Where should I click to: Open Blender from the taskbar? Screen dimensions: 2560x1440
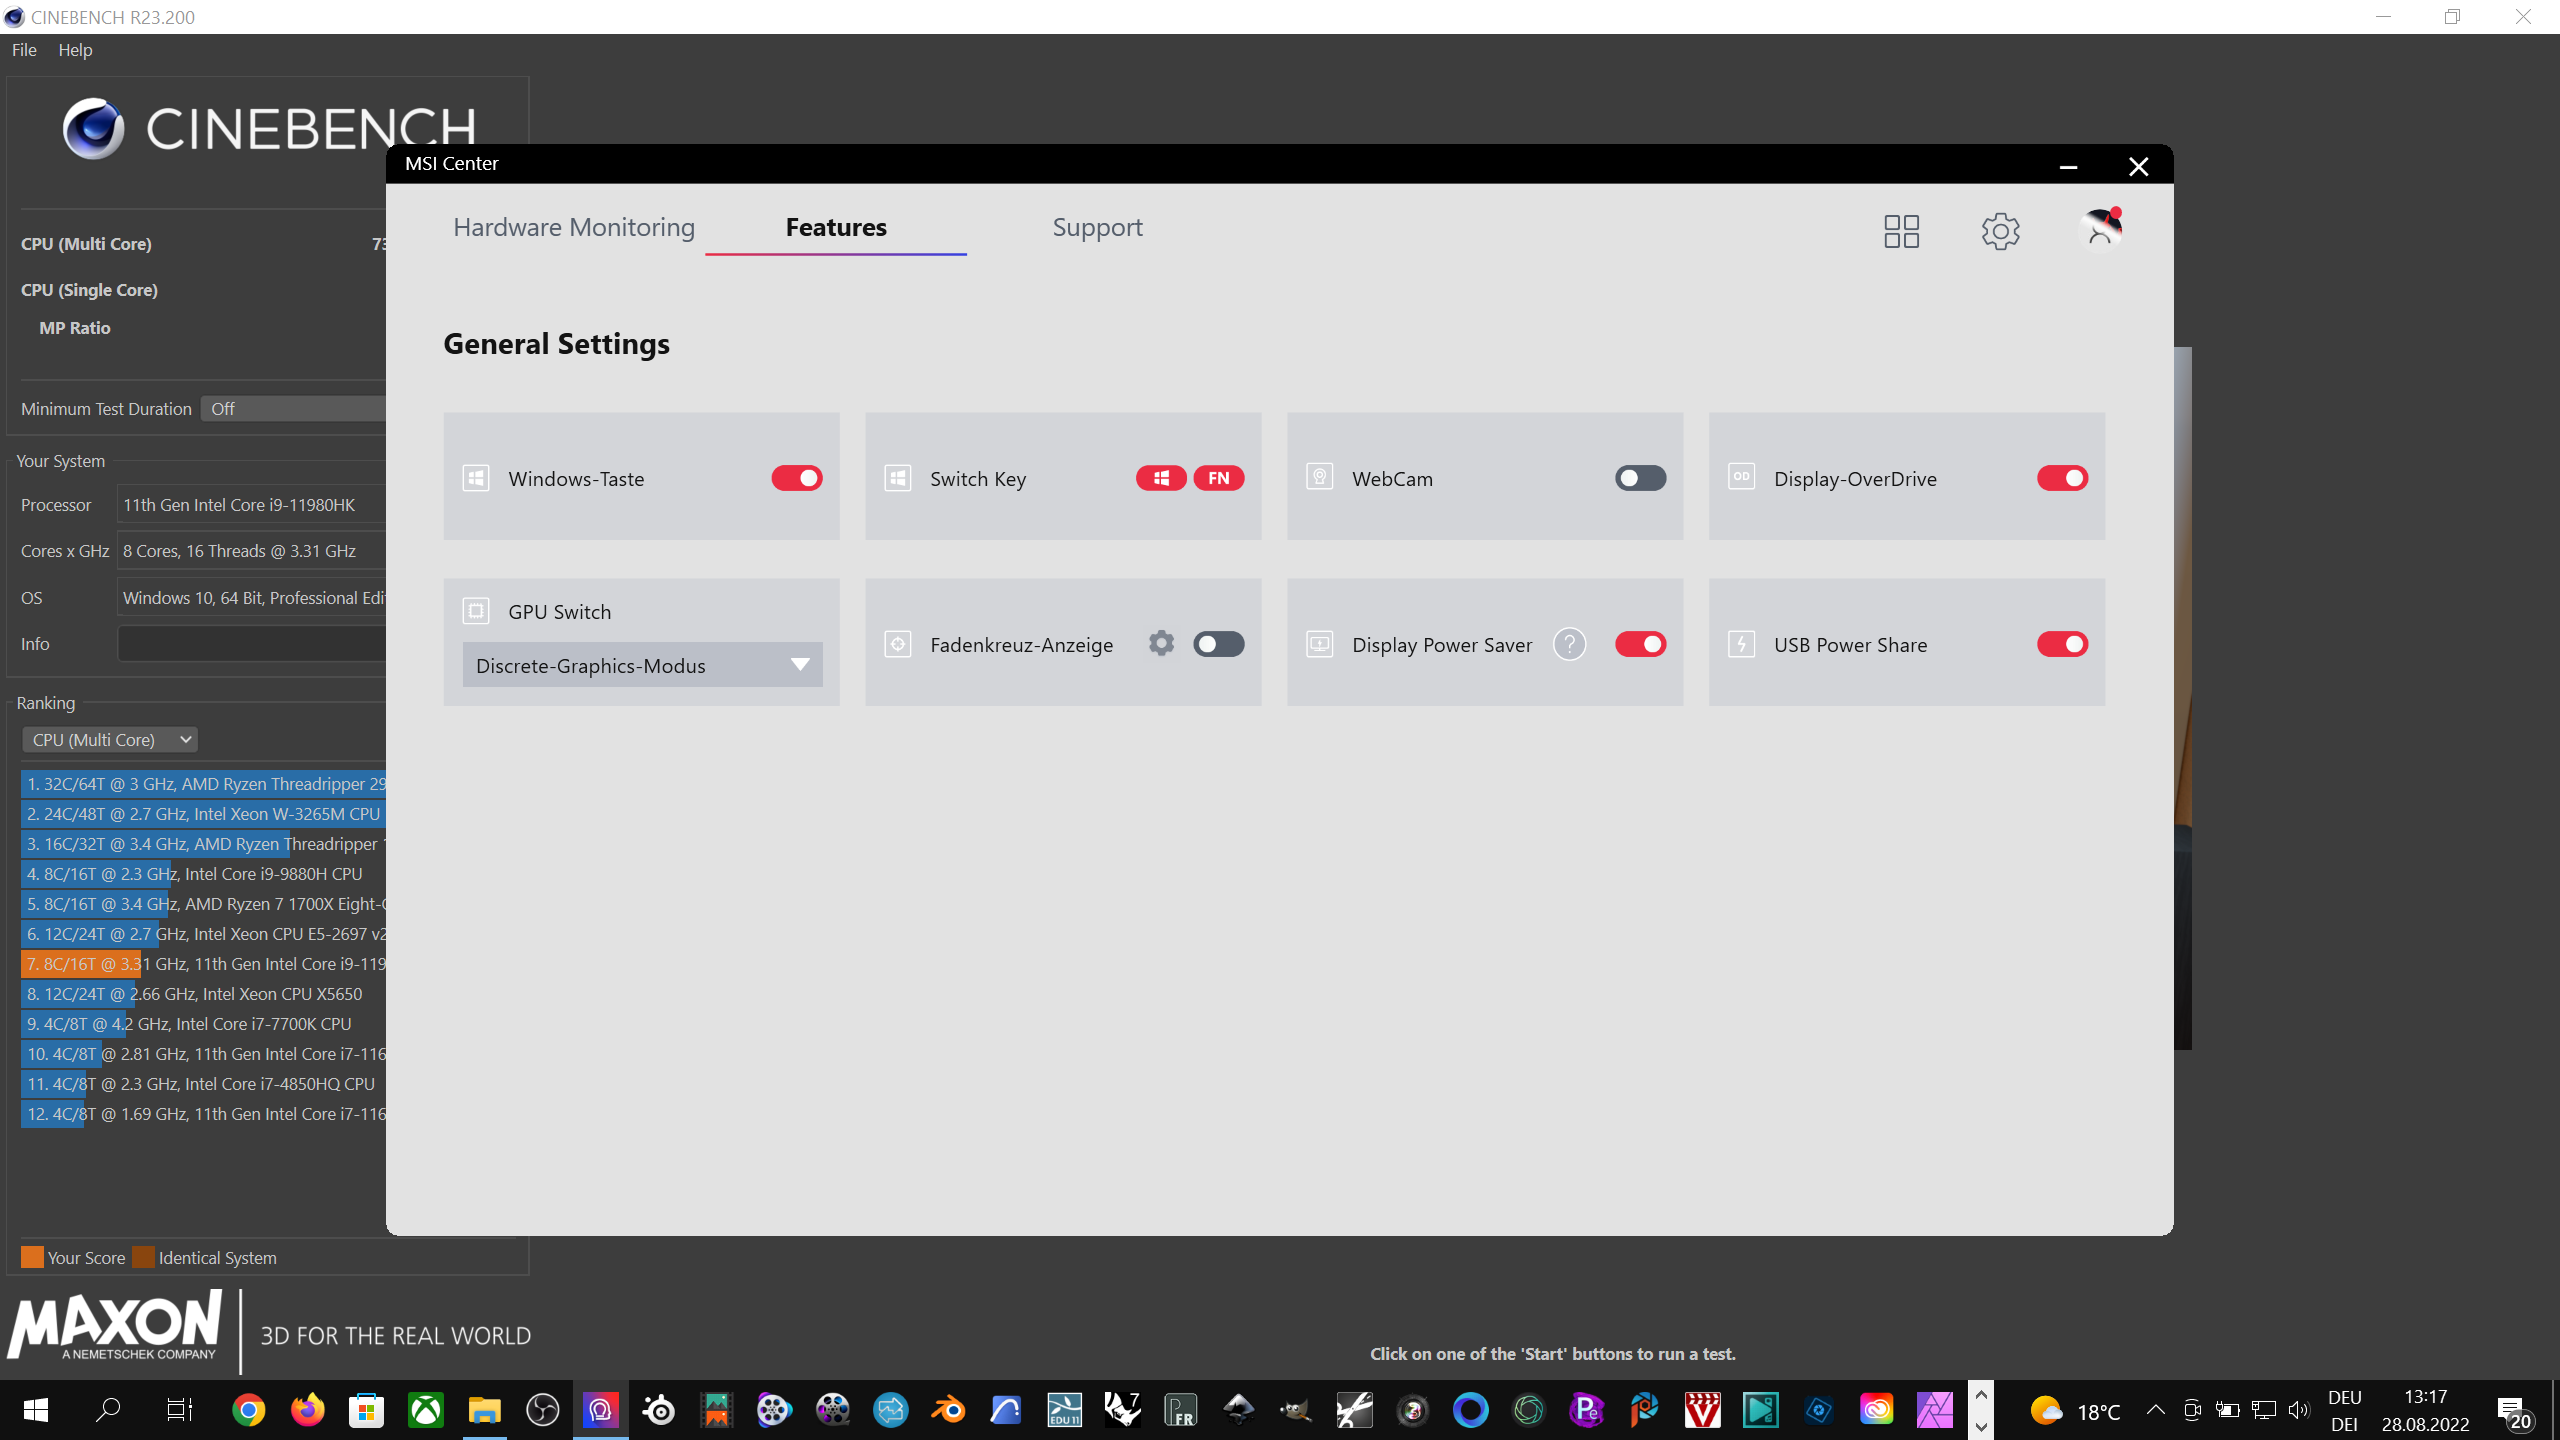point(948,1410)
